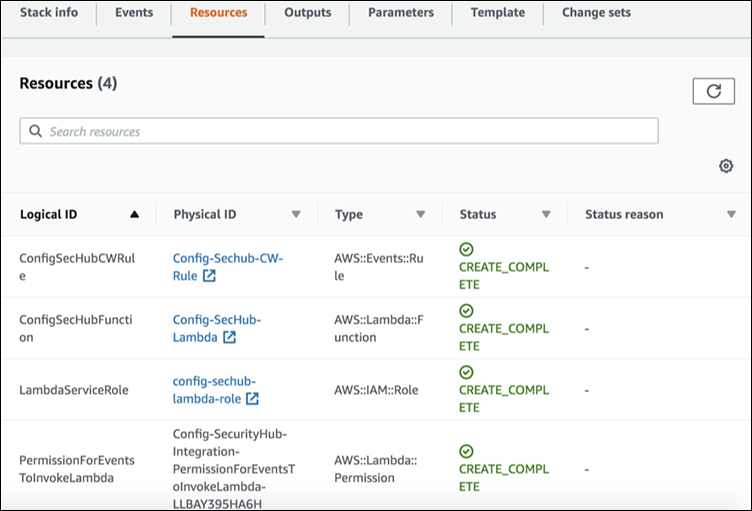This screenshot has width=752, height=511.
Task: Open the config-sechub-lambda-role link
Action: point(214,390)
